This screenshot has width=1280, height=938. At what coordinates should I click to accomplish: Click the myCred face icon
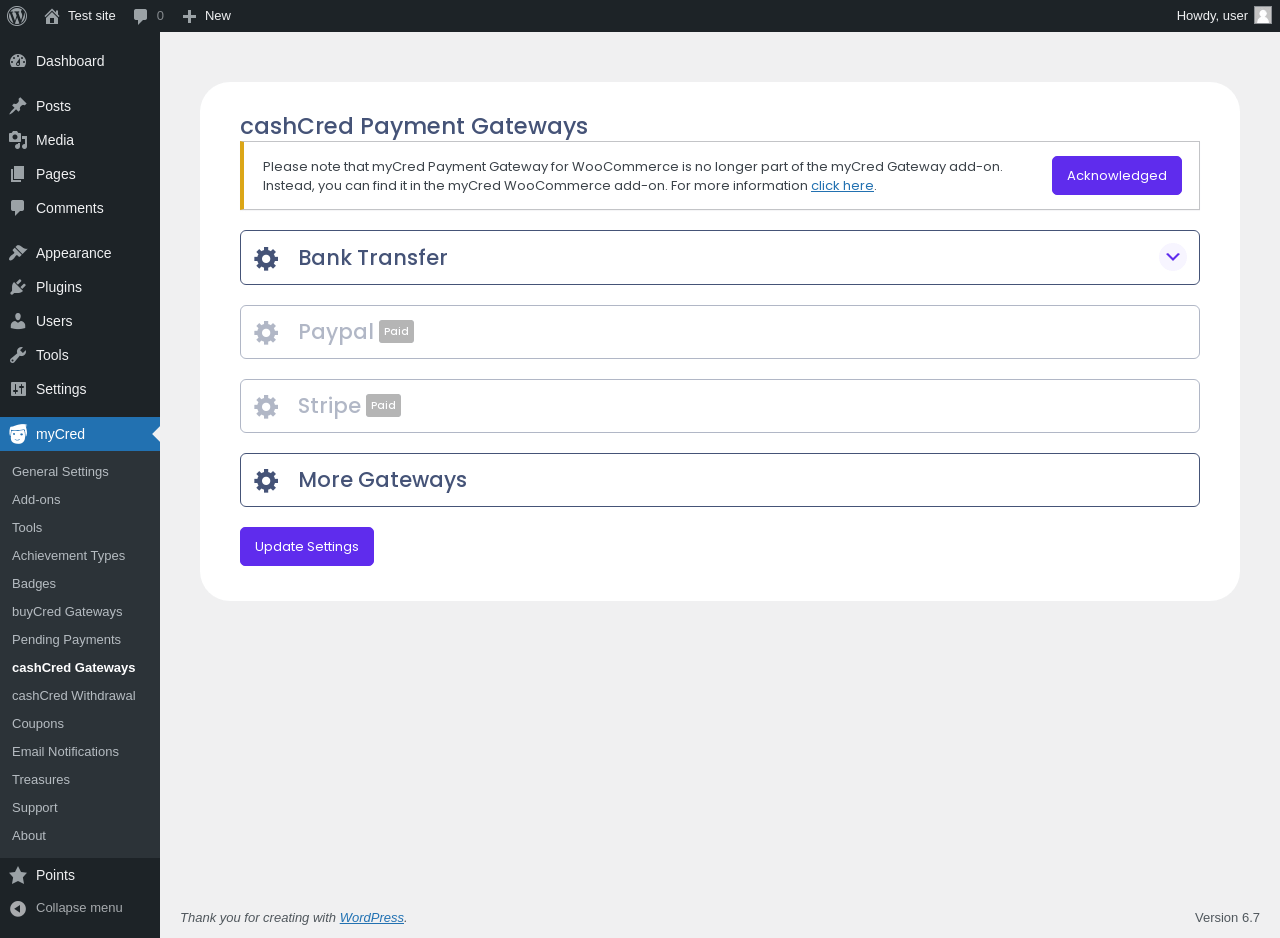(x=18, y=434)
